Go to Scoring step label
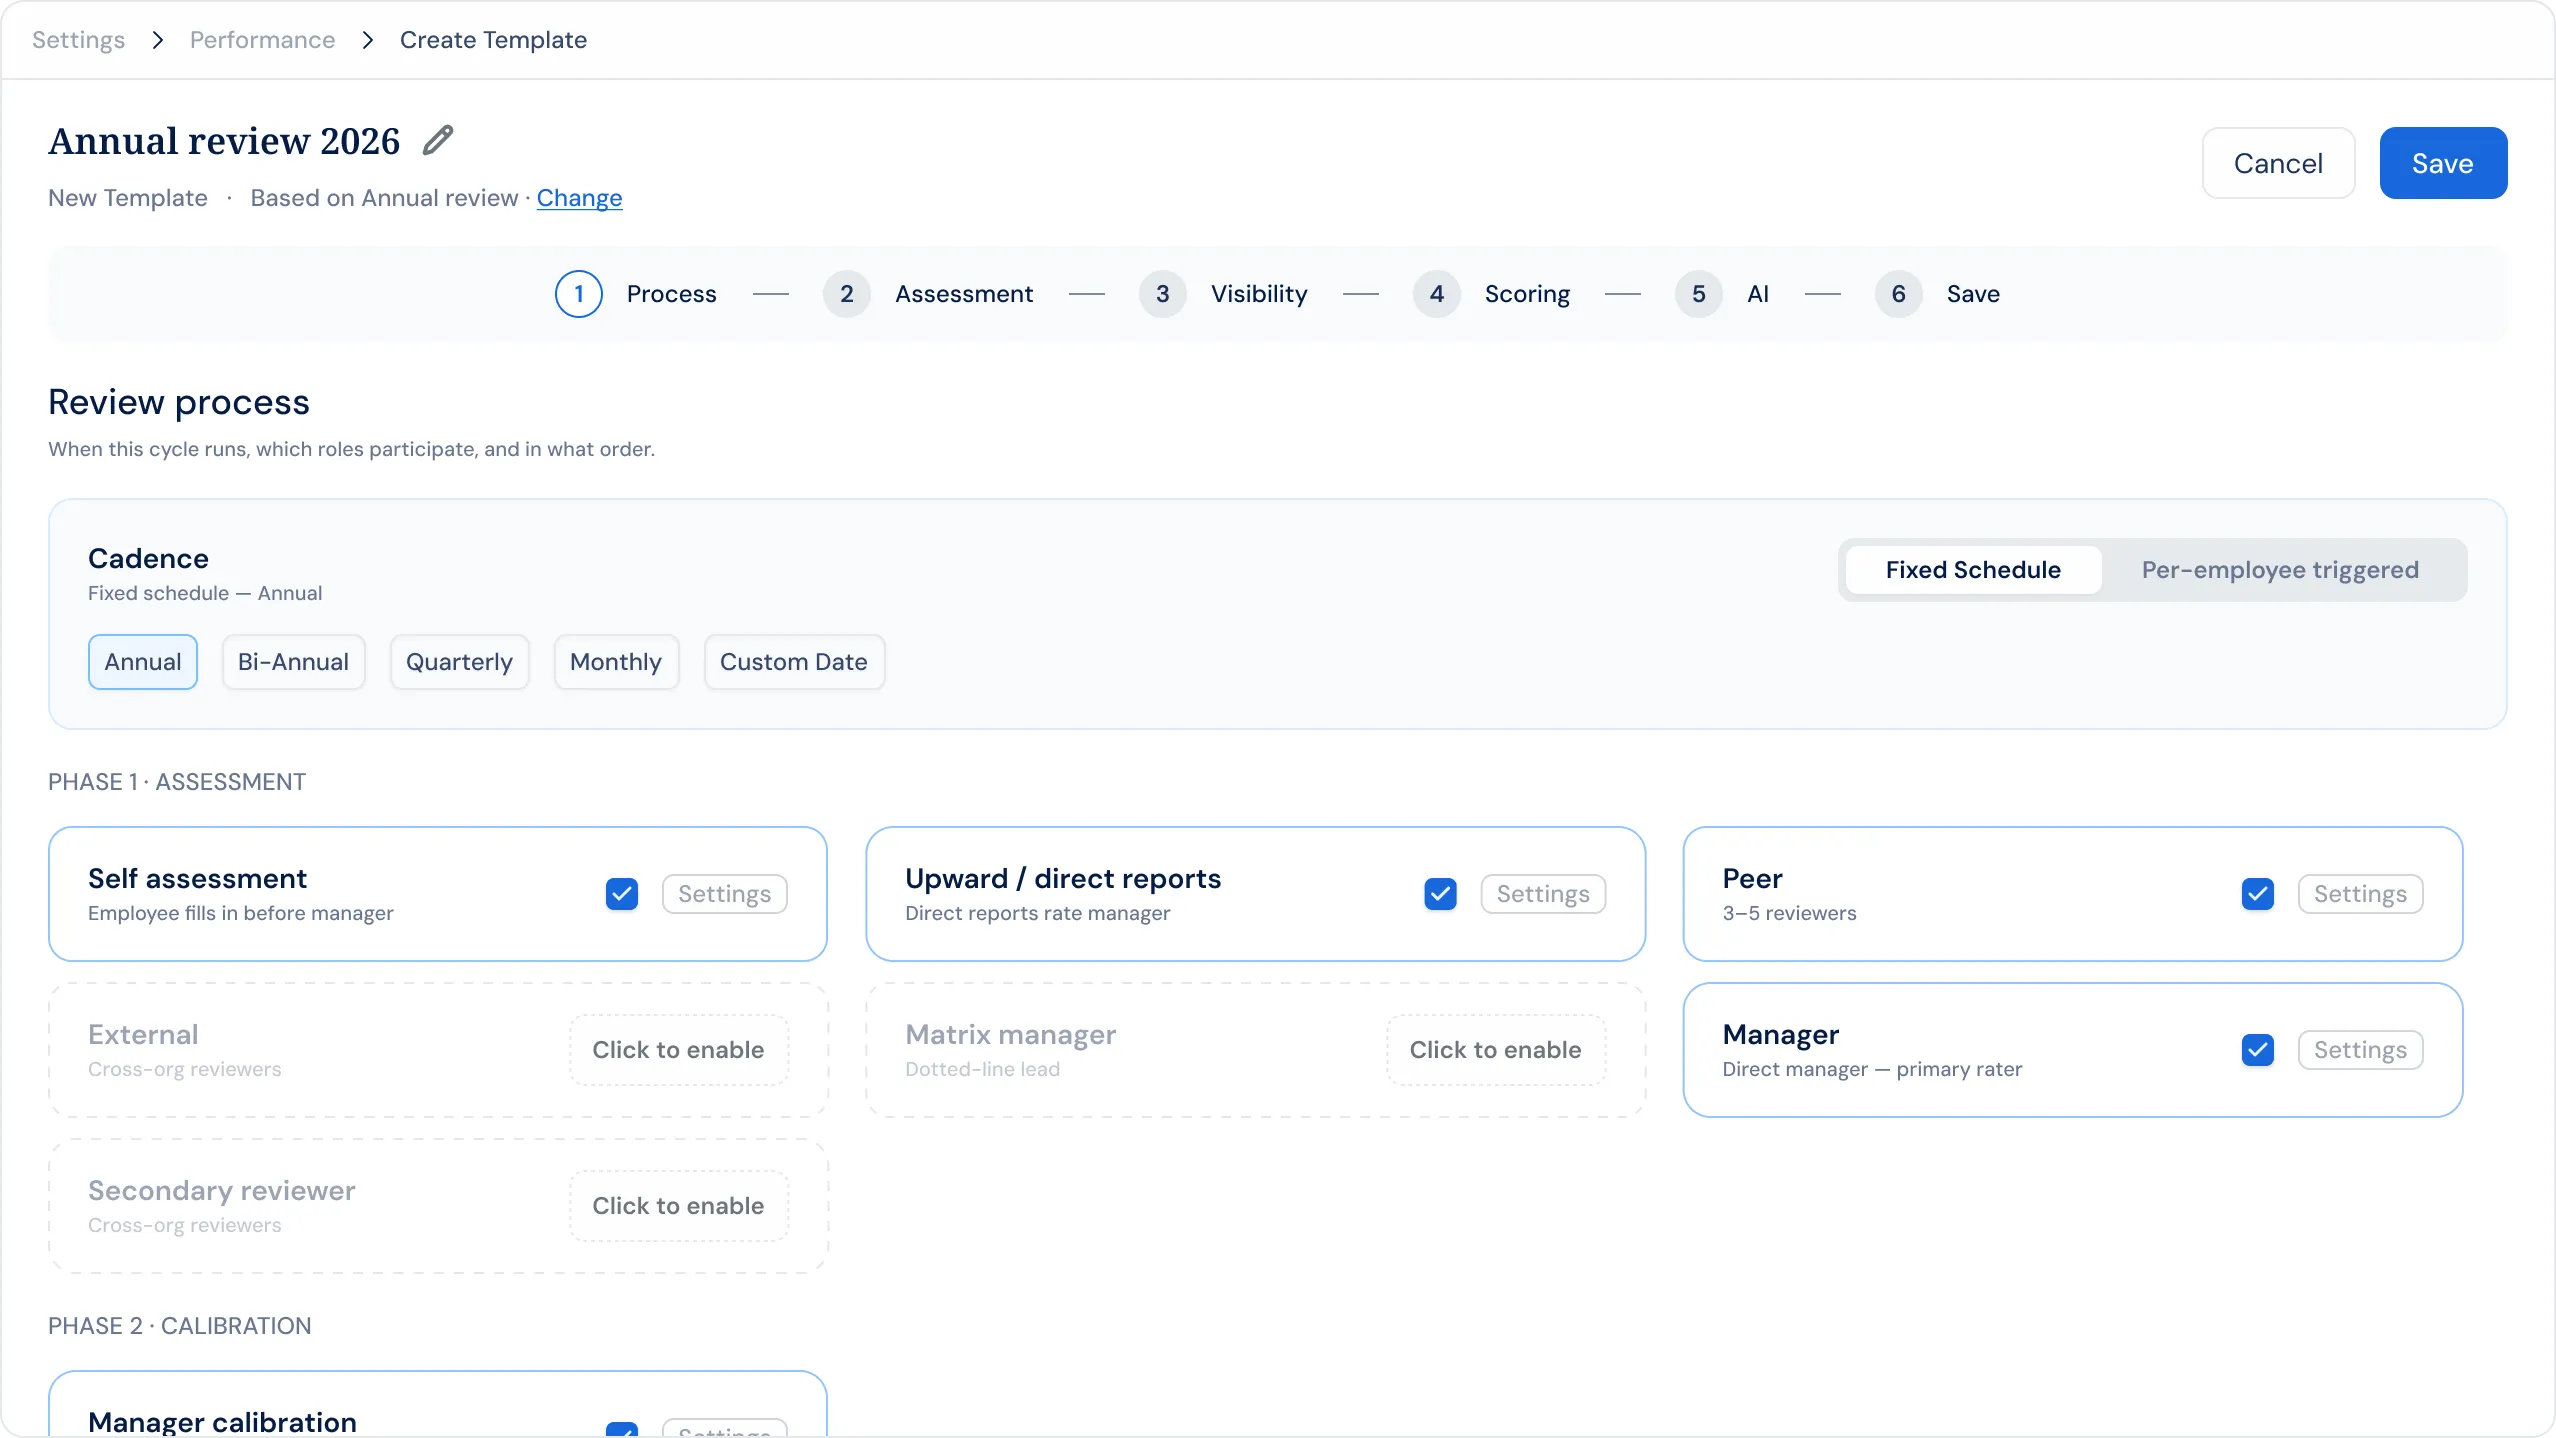Screen dimensions: 2556x1438 pos(1527,294)
